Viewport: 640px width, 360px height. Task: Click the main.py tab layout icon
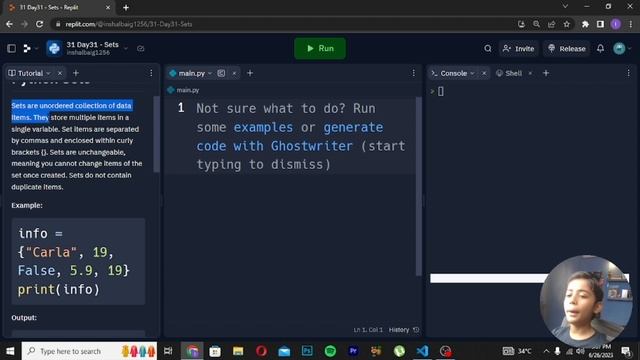coord(221,73)
